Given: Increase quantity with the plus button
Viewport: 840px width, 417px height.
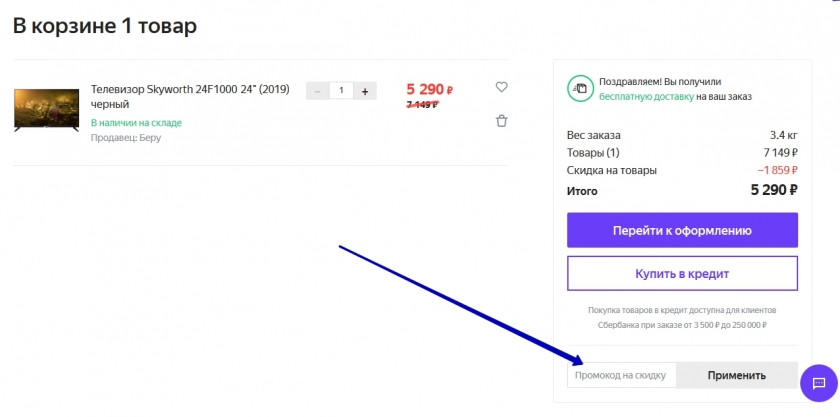Looking at the screenshot, I should coord(364,91).
